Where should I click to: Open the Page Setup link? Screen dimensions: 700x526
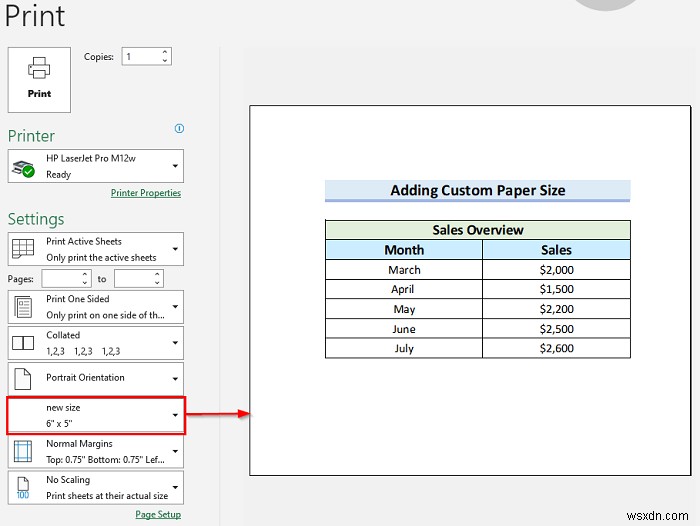pos(158,514)
